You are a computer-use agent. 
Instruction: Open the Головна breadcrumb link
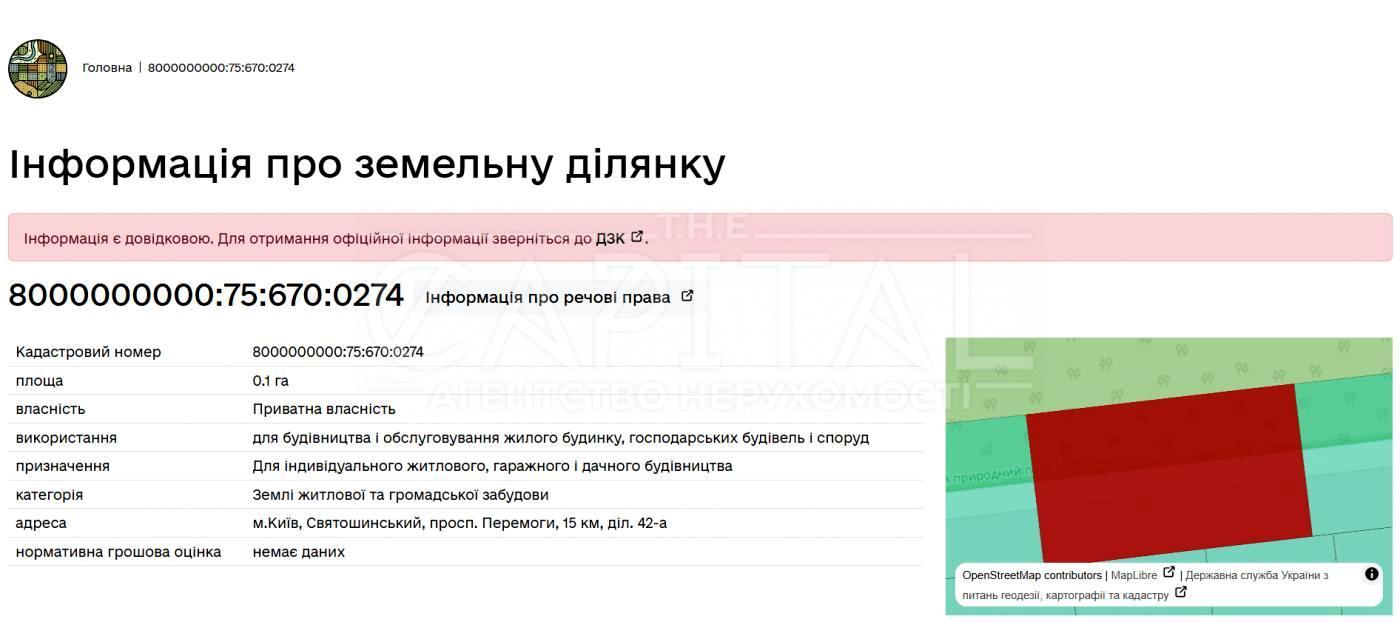tap(107, 68)
